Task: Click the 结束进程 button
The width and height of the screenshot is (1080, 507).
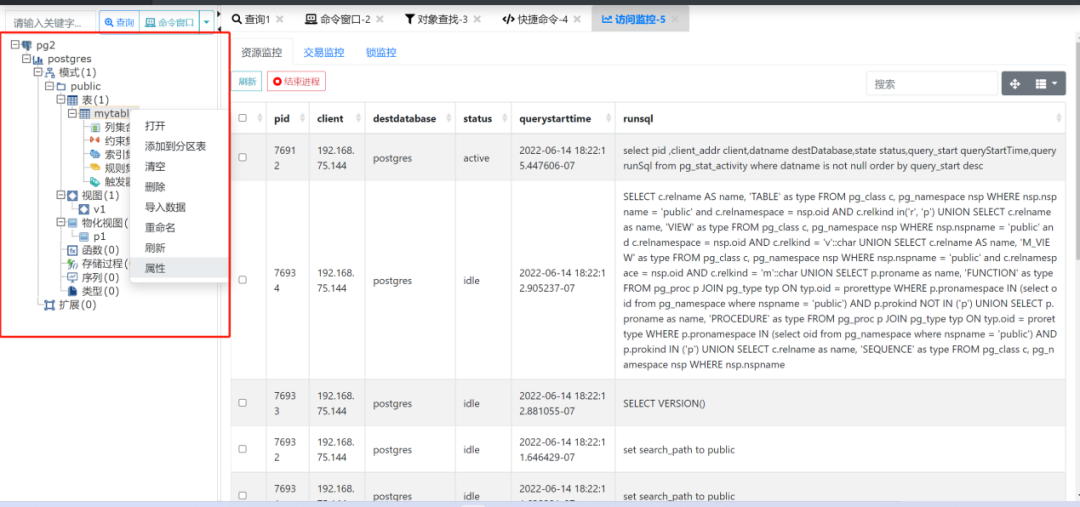Action: [x=296, y=81]
